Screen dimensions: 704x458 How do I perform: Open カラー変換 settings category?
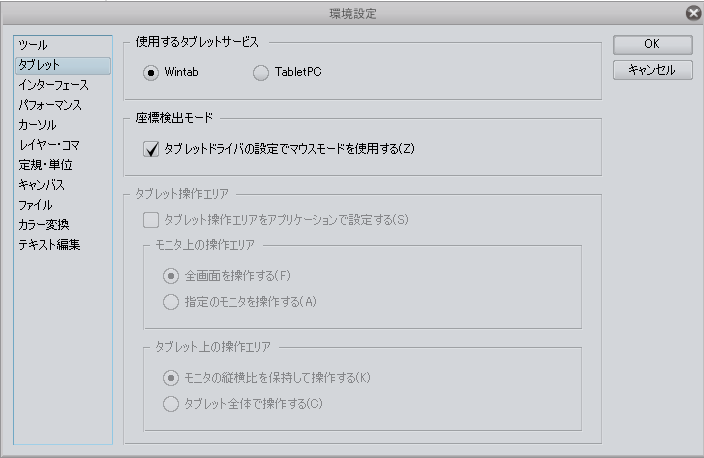43,225
